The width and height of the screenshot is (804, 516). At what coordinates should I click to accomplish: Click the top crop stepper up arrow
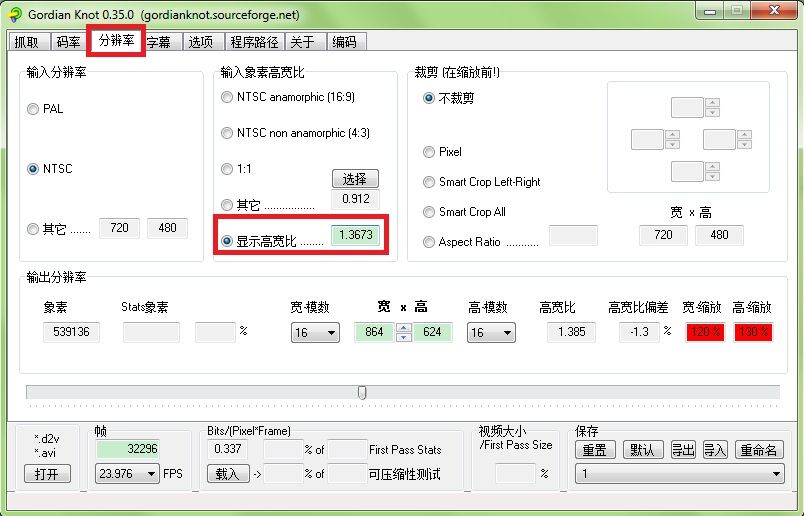click(x=712, y=103)
